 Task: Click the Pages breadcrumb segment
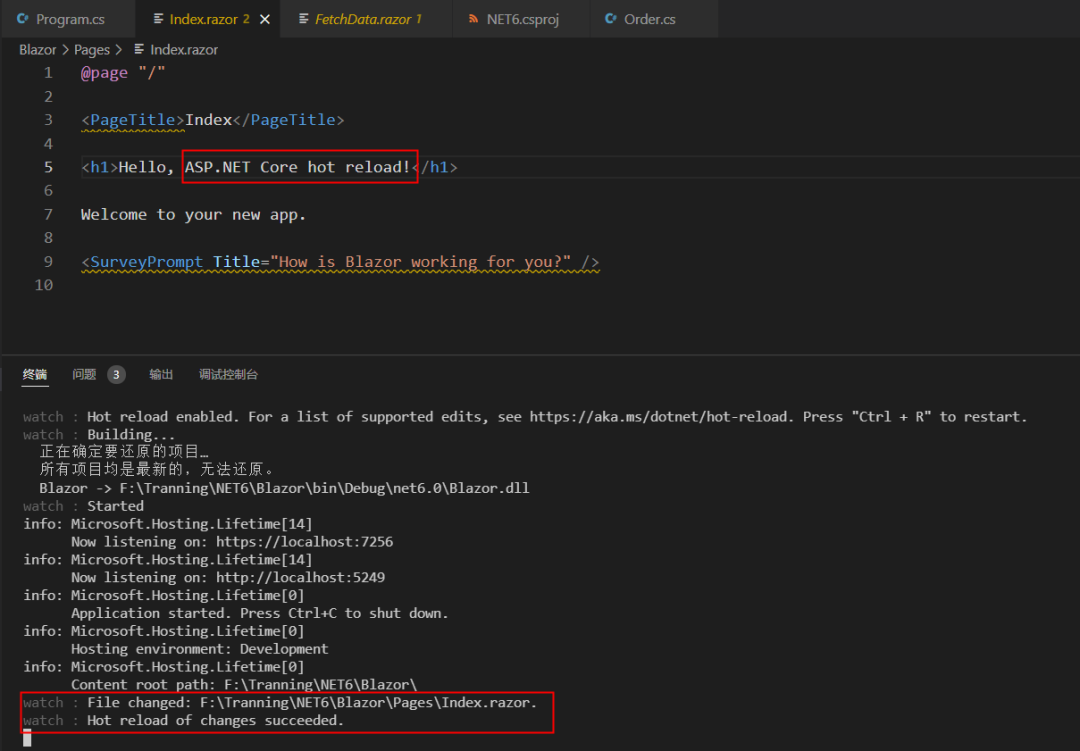pos(92,50)
